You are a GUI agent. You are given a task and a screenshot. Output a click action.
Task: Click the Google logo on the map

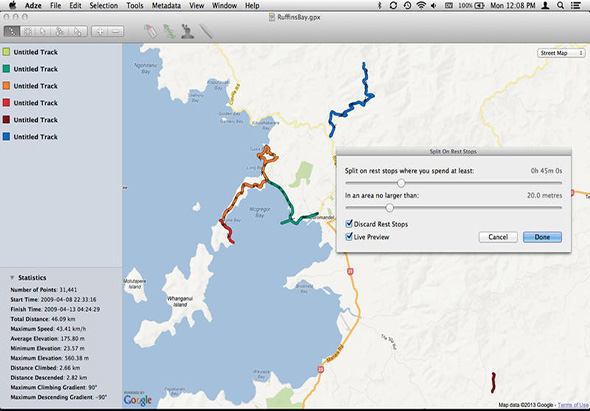[x=138, y=400]
